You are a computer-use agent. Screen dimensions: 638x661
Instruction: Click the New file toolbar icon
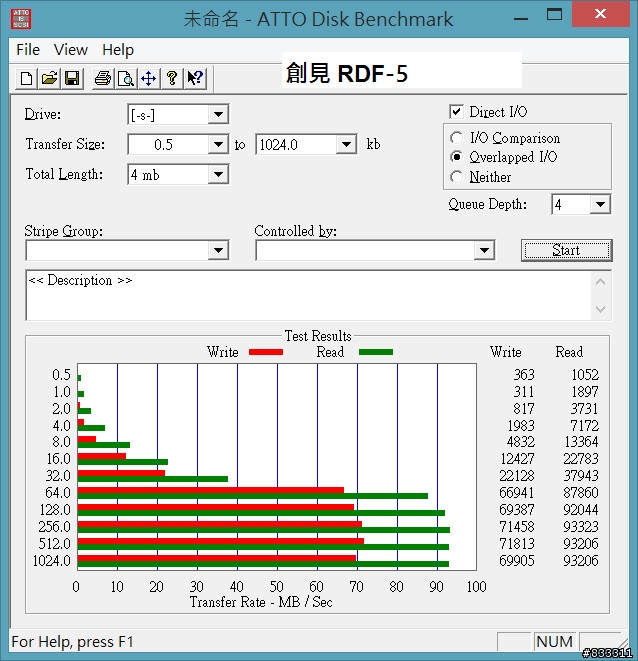(x=26, y=78)
